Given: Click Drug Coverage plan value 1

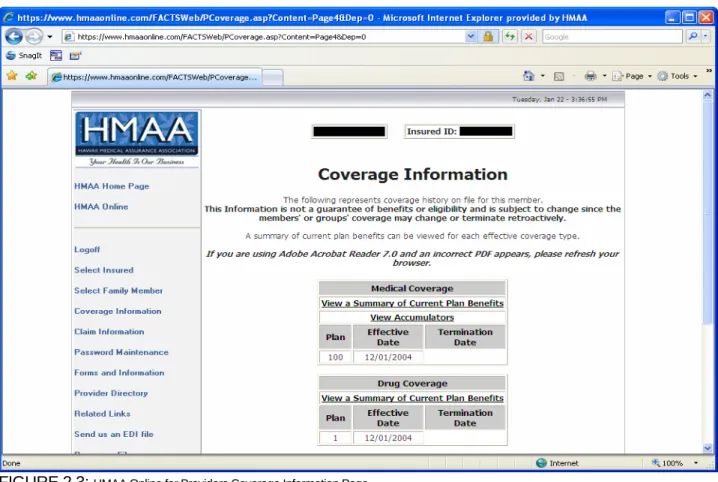Looking at the screenshot, I should pyautogui.click(x=335, y=438).
